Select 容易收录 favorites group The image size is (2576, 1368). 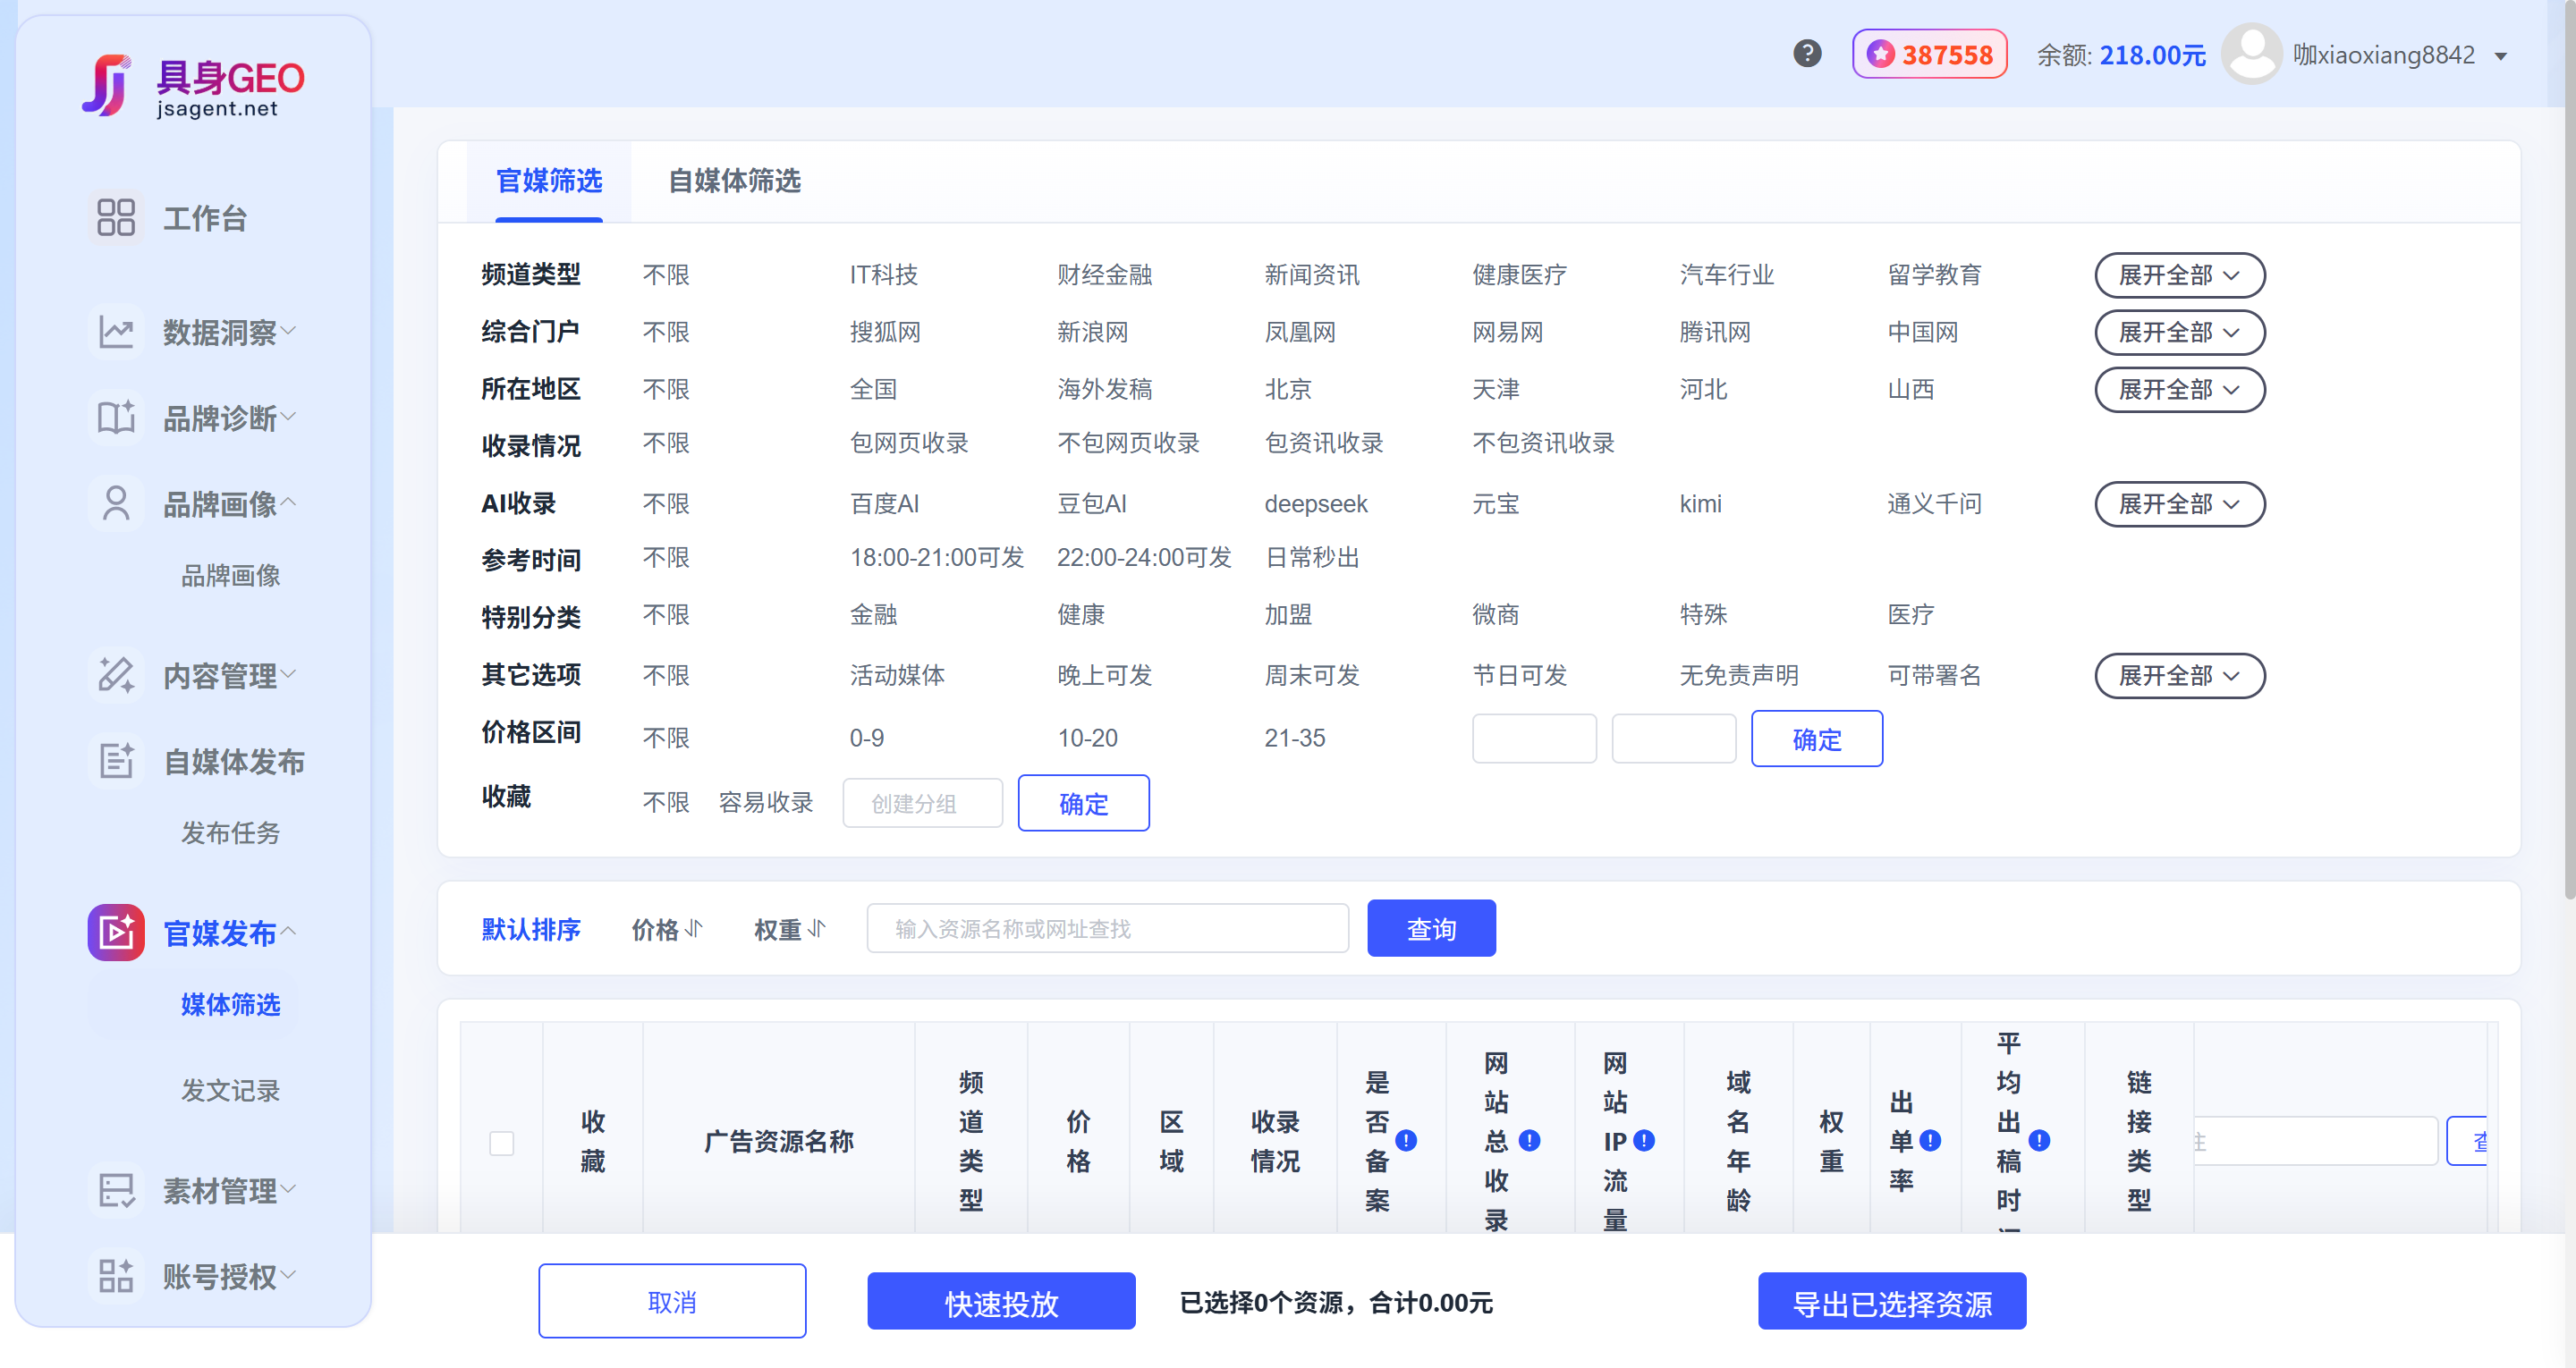click(x=766, y=803)
